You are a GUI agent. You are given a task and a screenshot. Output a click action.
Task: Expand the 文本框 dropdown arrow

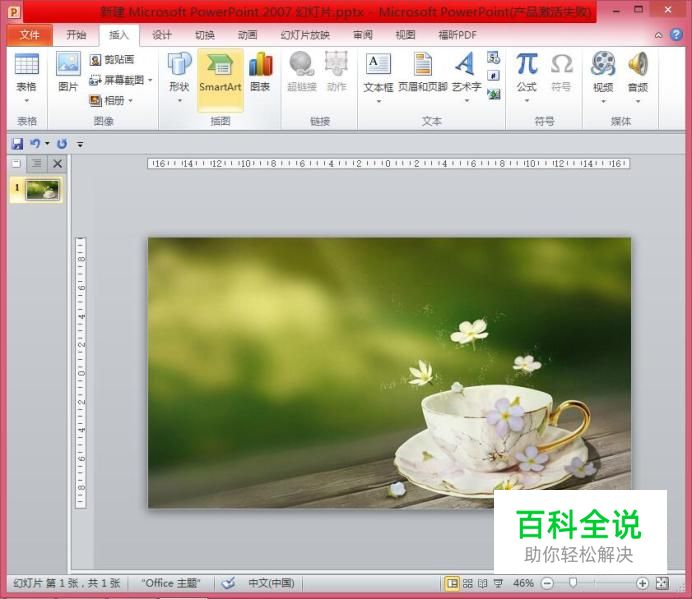[379, 102]
